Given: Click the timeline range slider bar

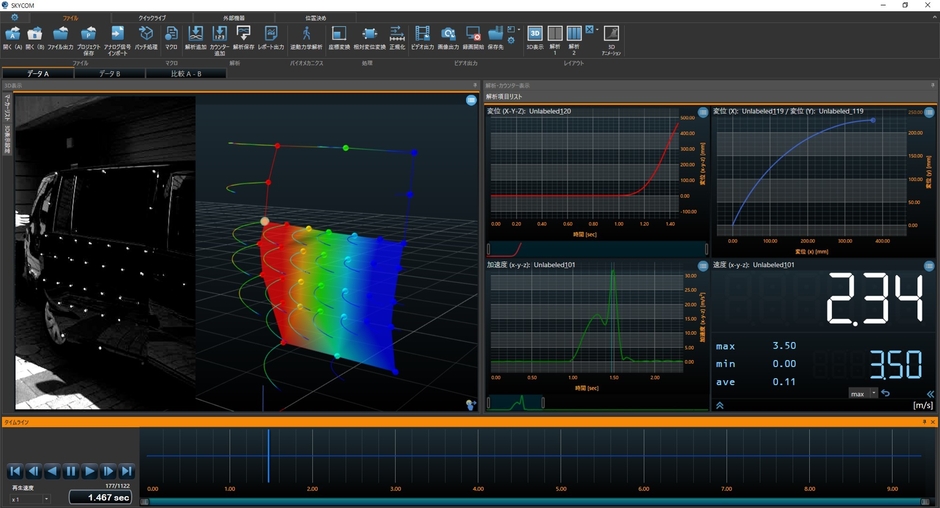Looking at the screenshot, I should pyautogui.click(x=534, y=501).
